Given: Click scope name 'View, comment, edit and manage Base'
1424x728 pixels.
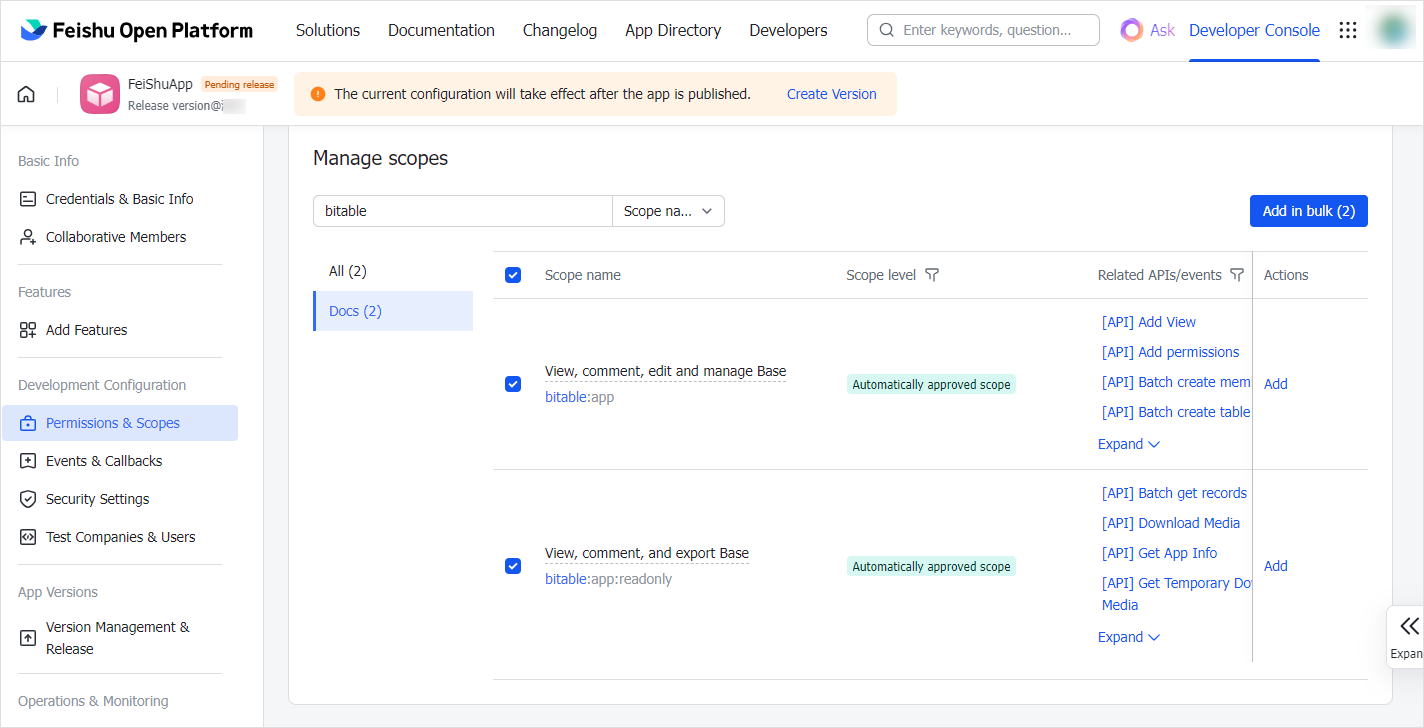Looking at the screenshot, I should click(666, 371).
